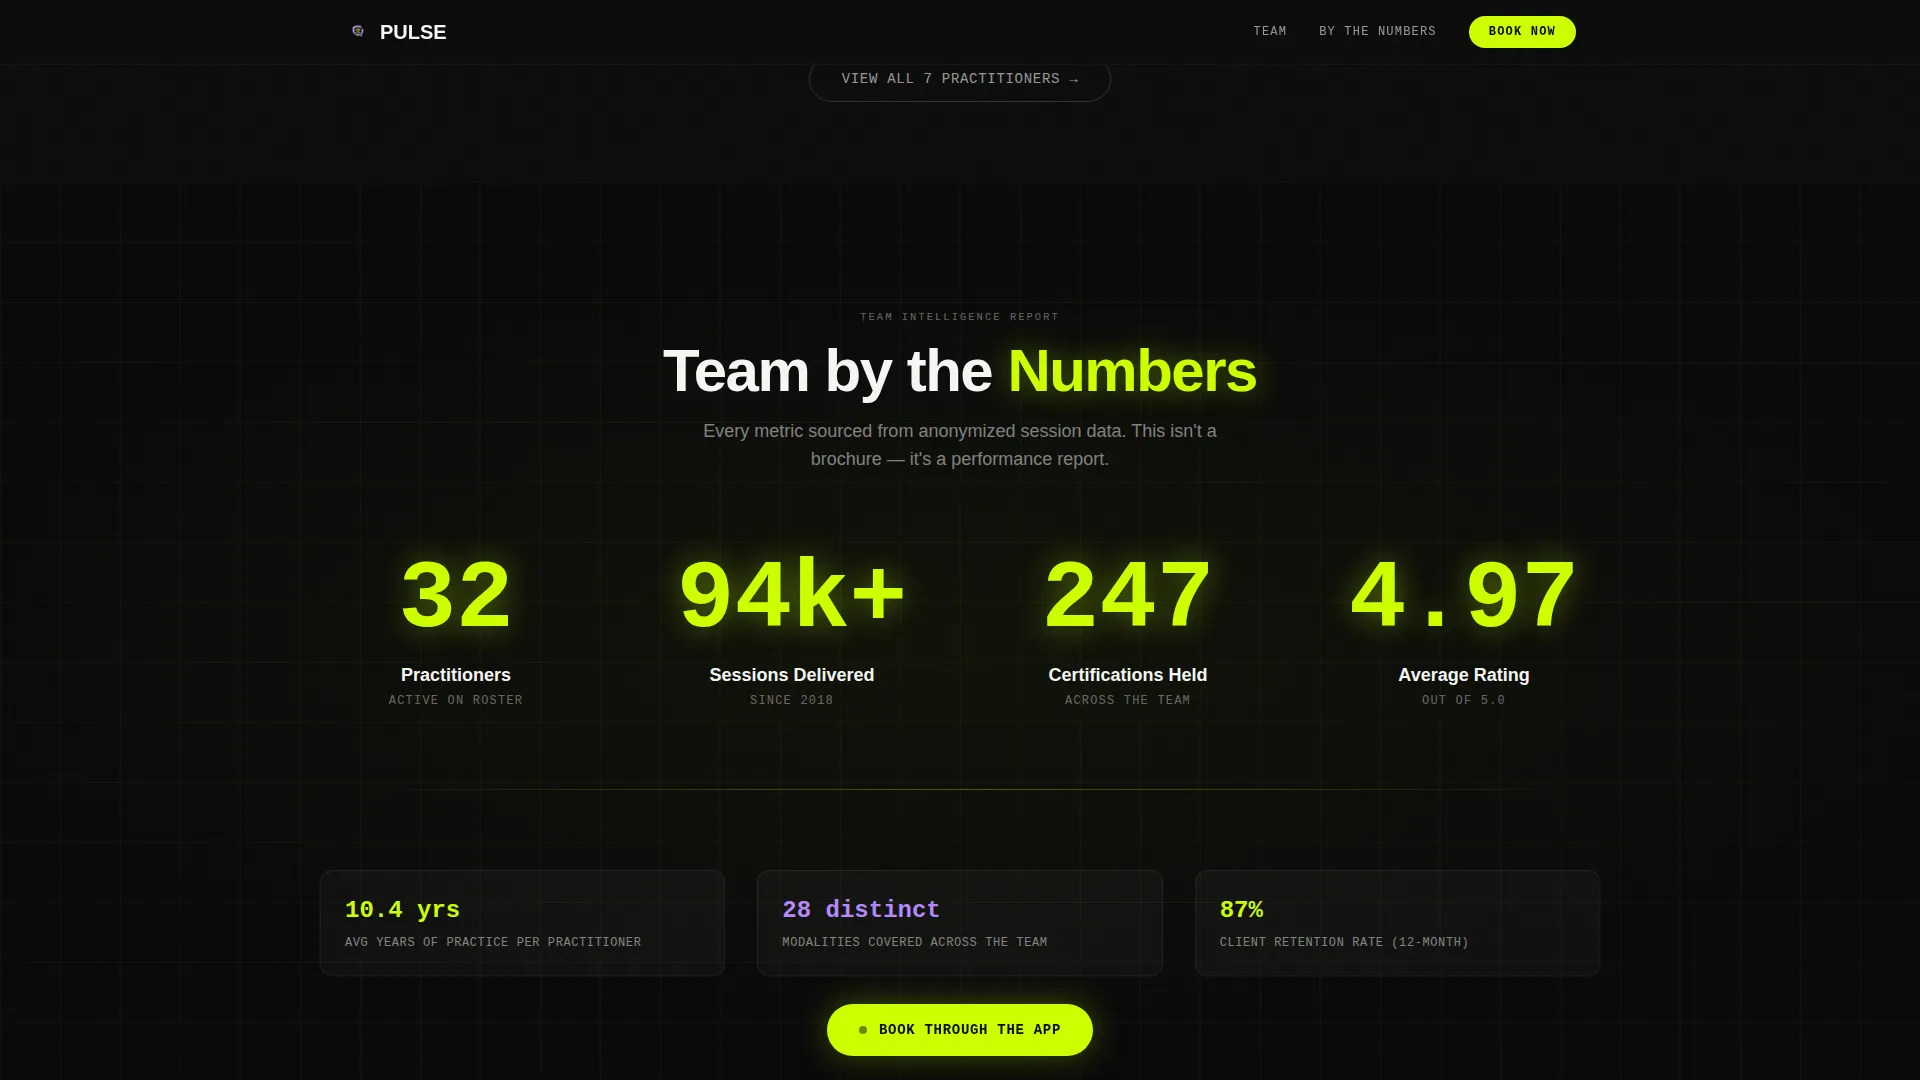Open the Team nav link
Viewport: 1920px width, 1080px height.
click(x=1270, y=31)
